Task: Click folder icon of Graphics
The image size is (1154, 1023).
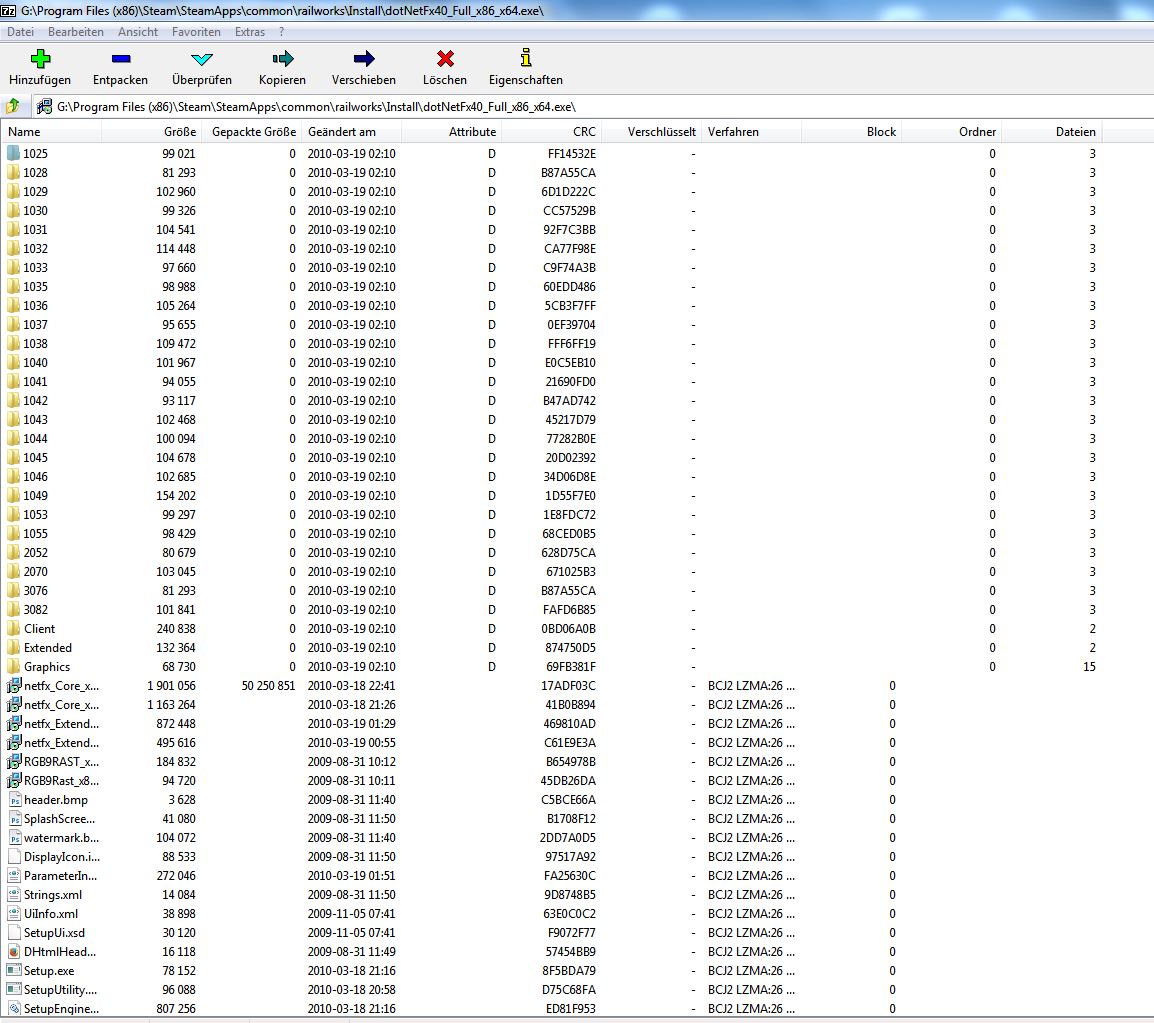Action: [x=13, y=667]
